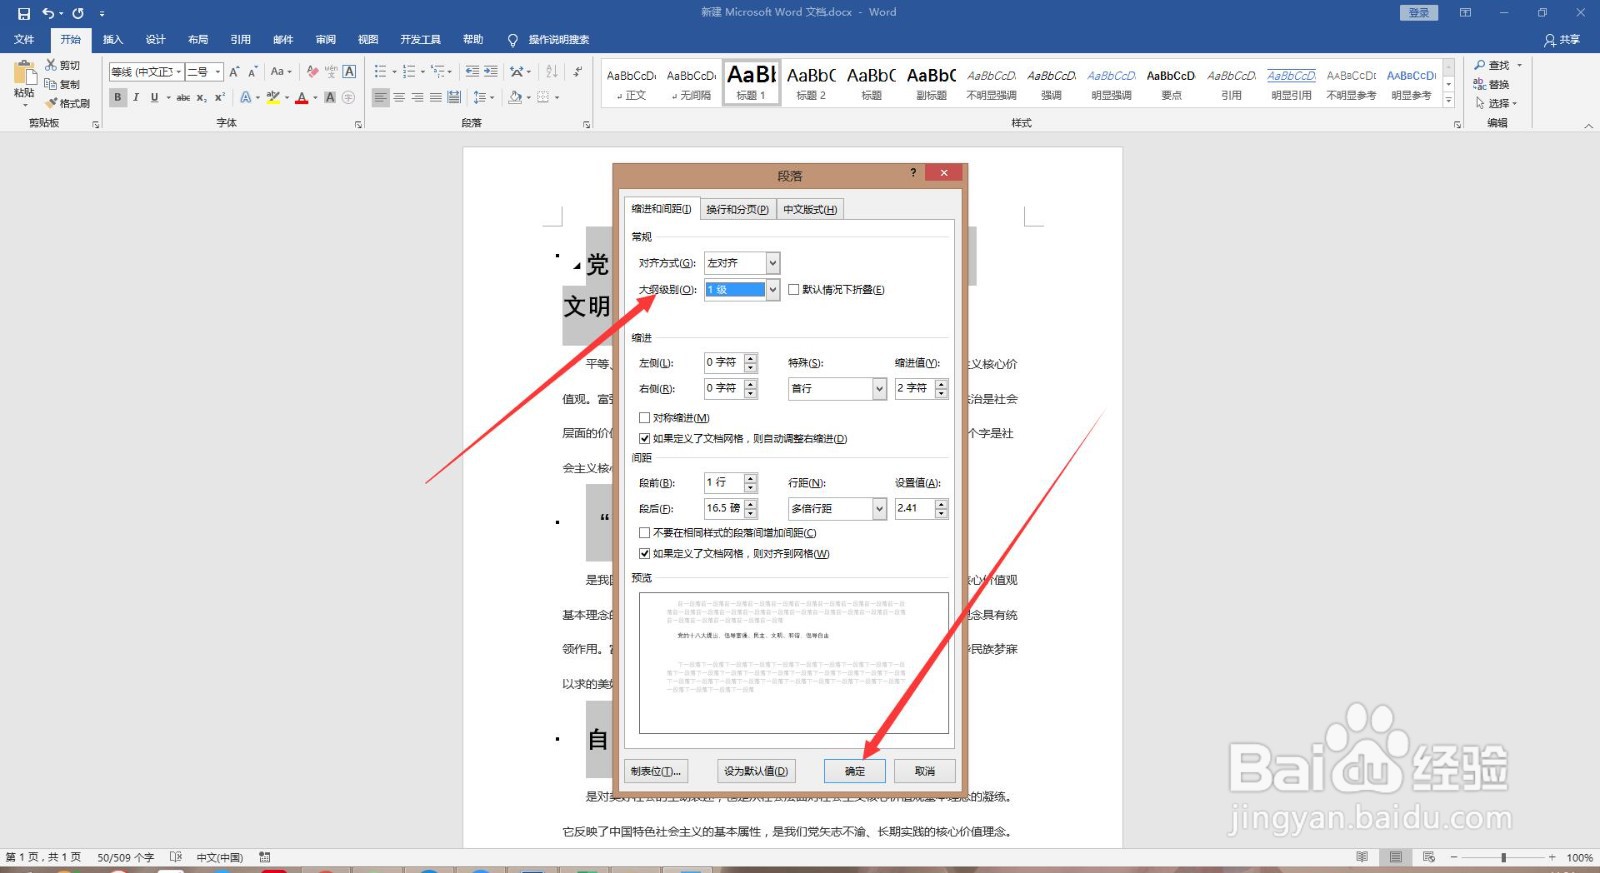Click the increase indent icon
This screenshot has height=873, width=1600.
point(491,71)
